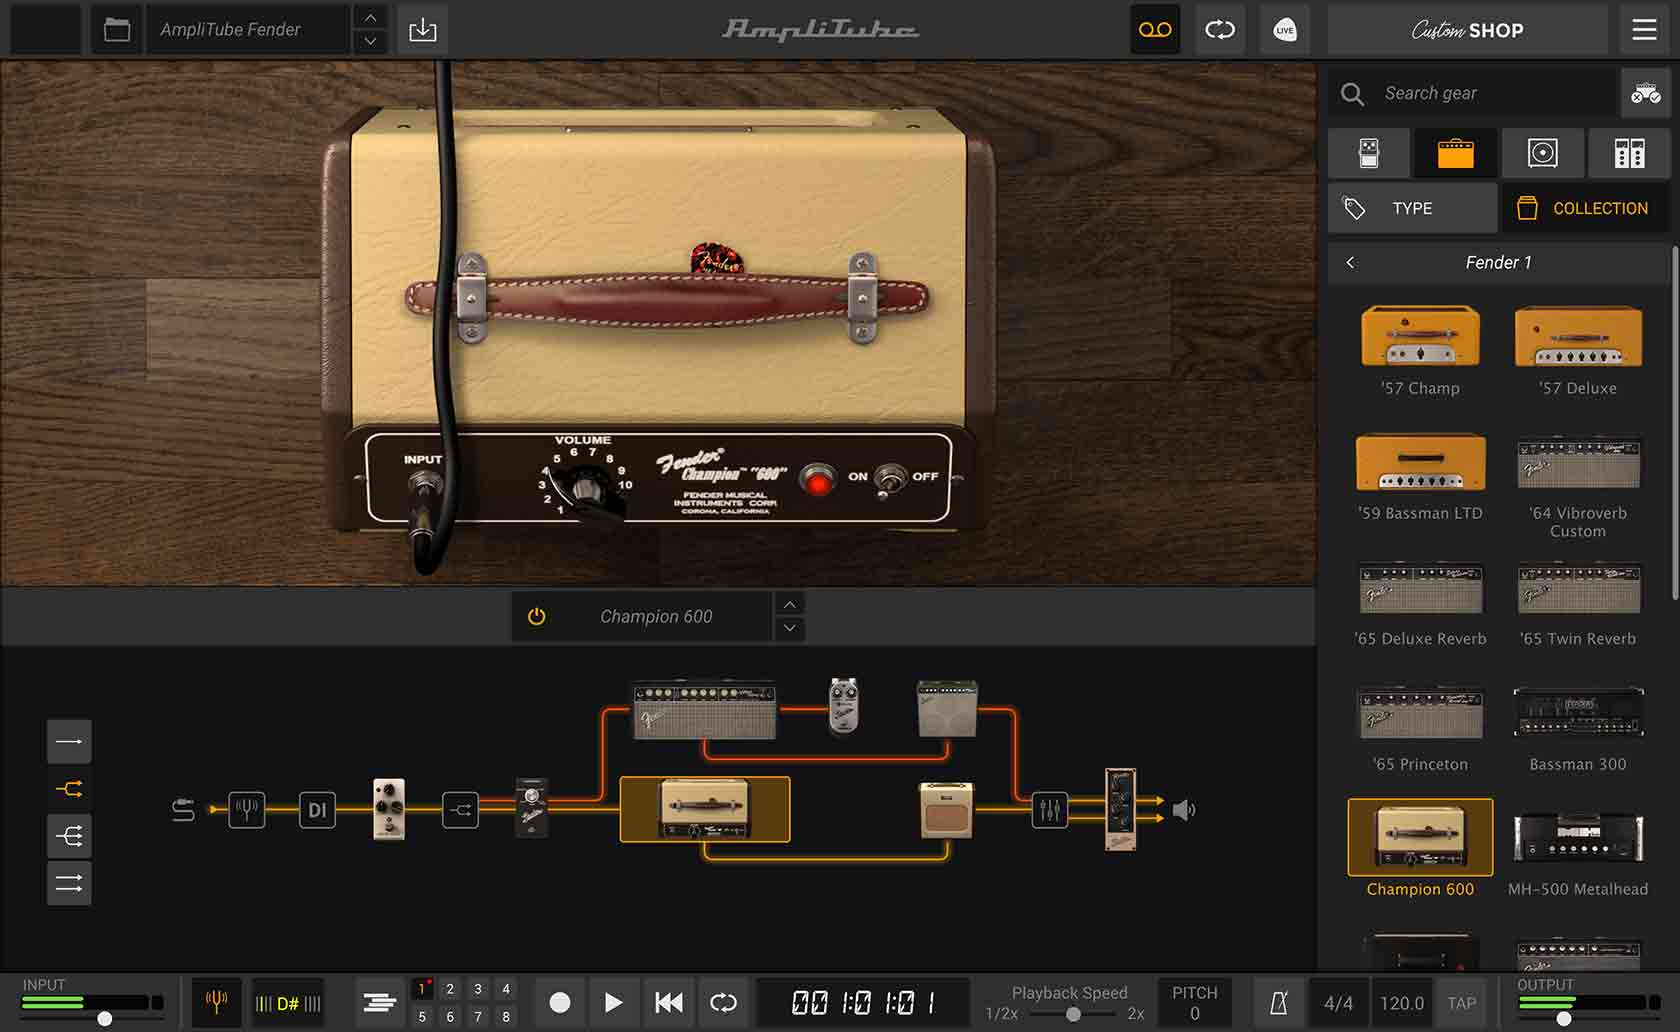The image size is (1680, 1032).
Task: Step to the previous amp model
Action: point(790,604)
